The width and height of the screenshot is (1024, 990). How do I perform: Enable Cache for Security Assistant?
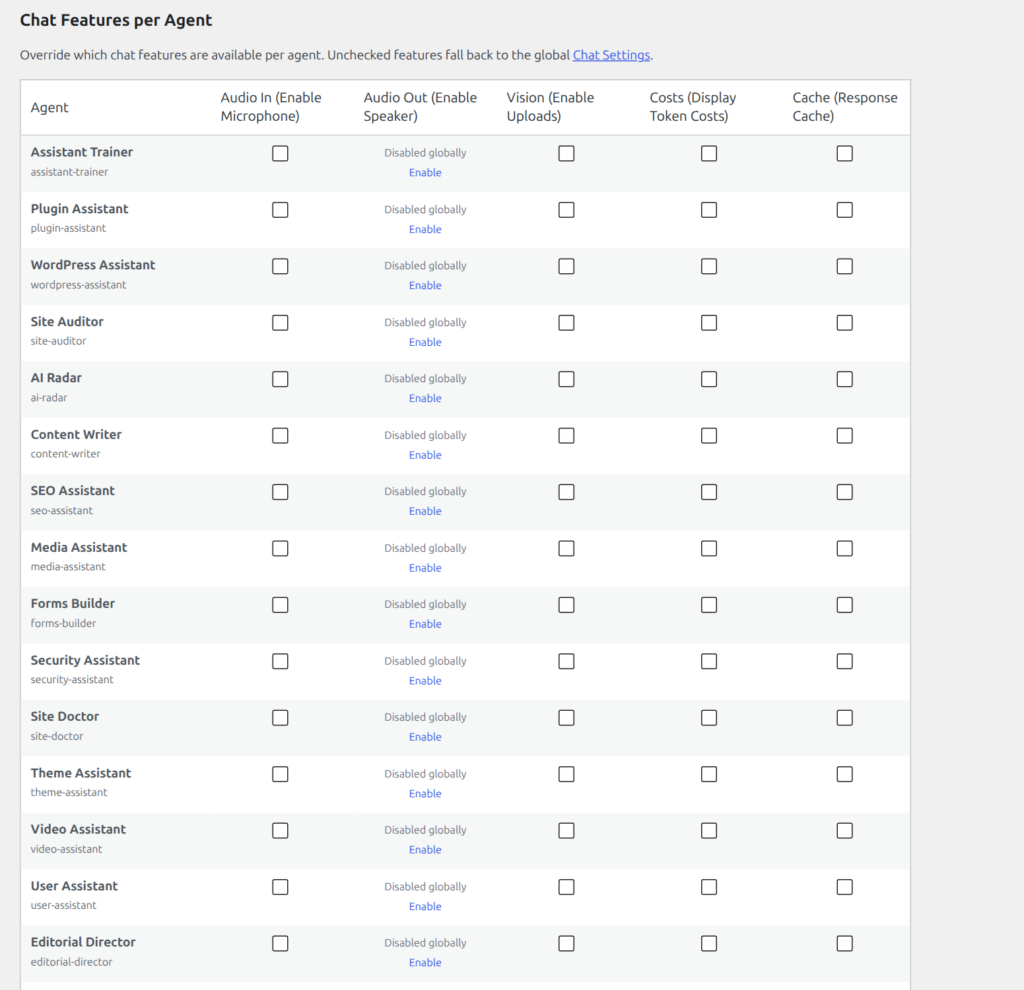point(844,662)
